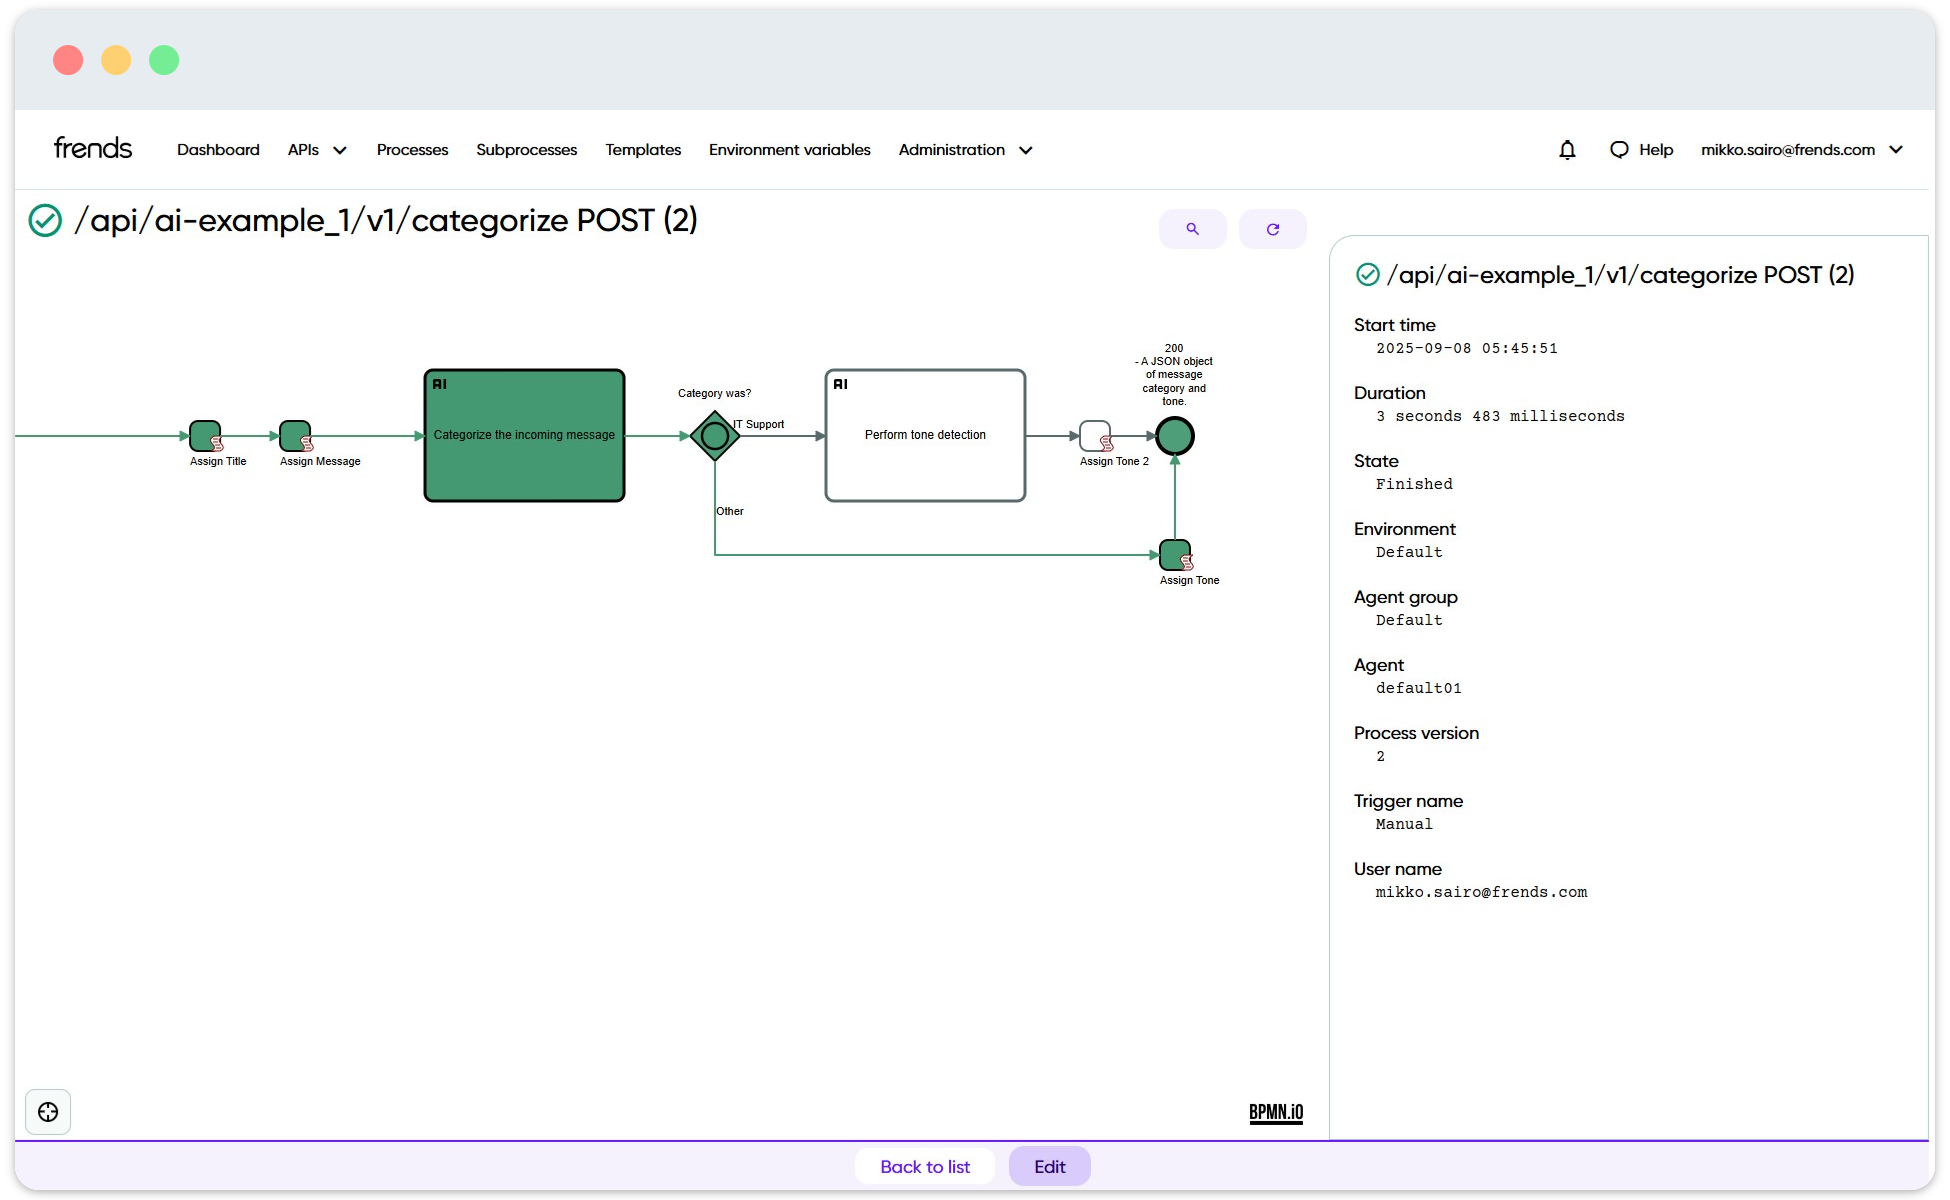Screen dimensions: 1950x1200
Task: Click the green end event circle
Action: pyautogui.click(x=1174, y=436)
